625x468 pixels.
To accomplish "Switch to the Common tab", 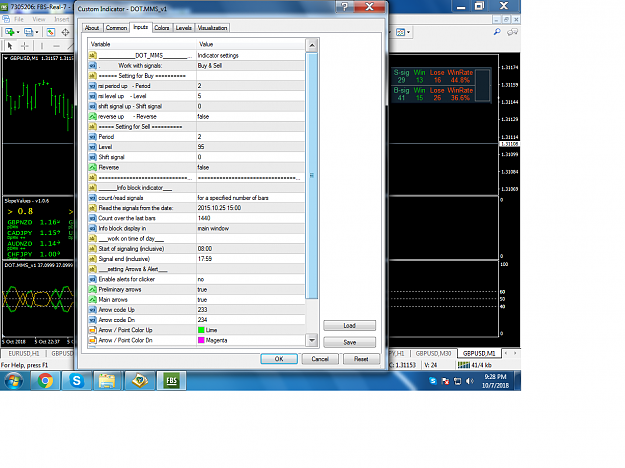I will (x=116, y=28).
